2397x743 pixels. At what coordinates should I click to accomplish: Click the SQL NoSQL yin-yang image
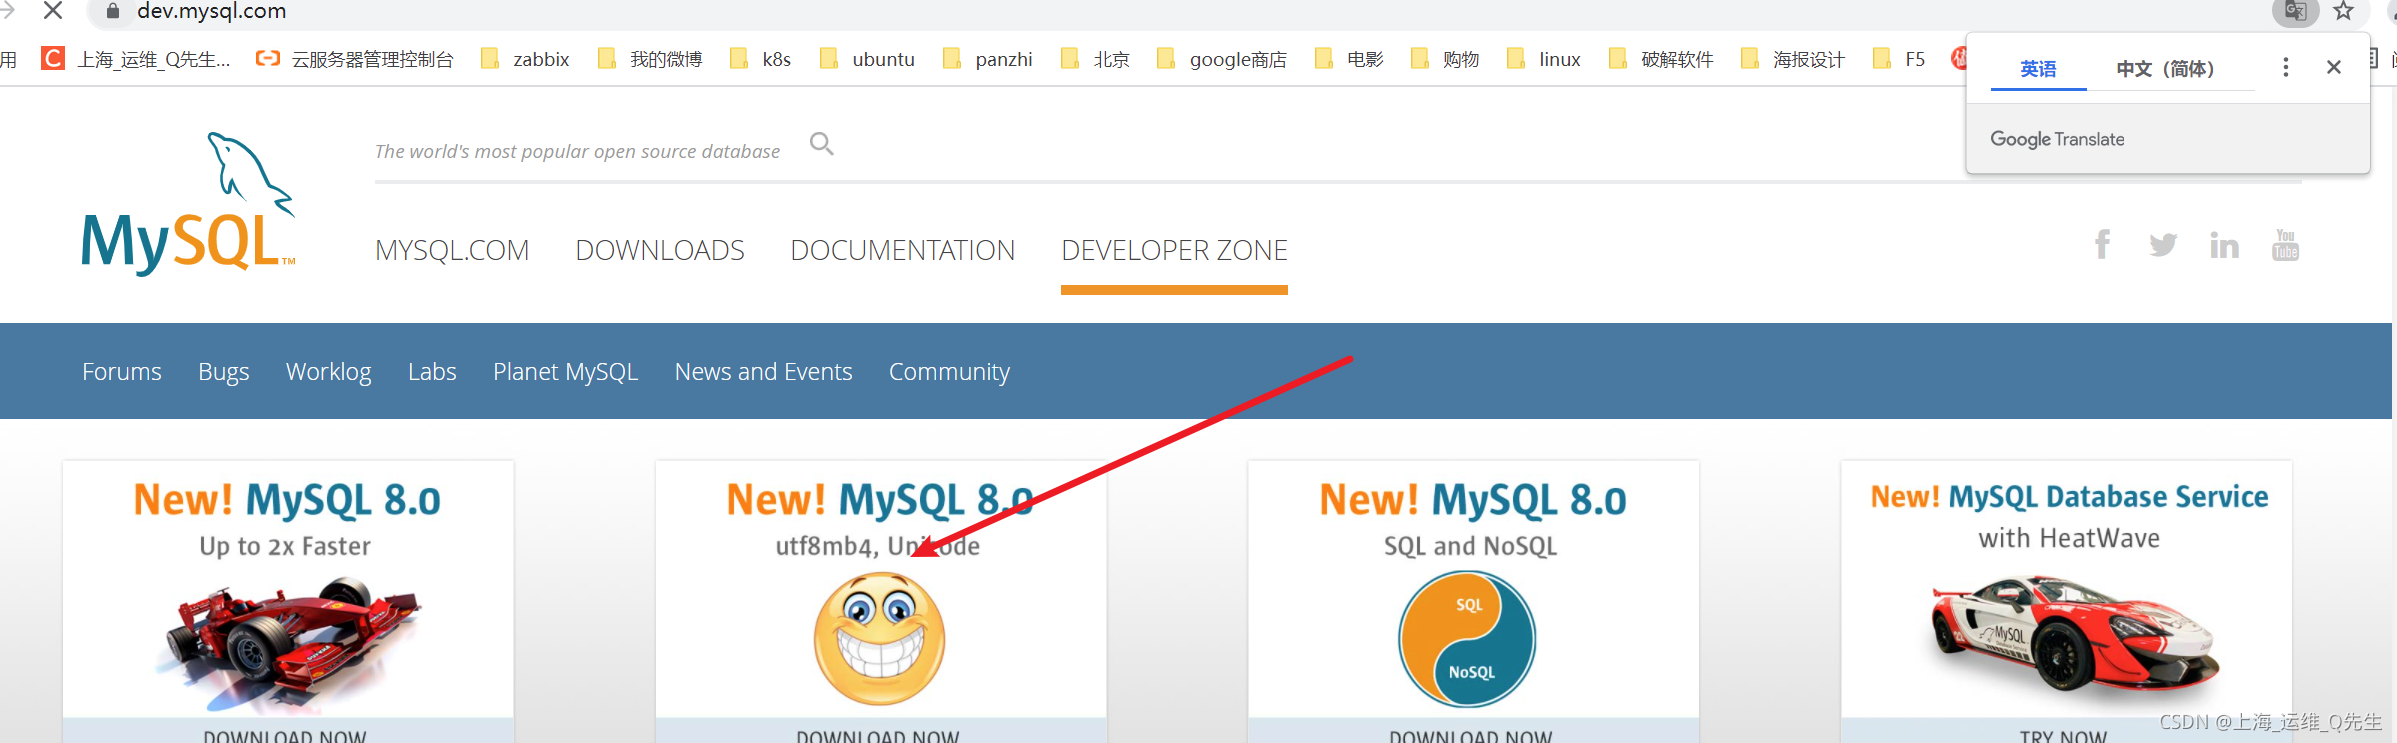click(1467, 638)
